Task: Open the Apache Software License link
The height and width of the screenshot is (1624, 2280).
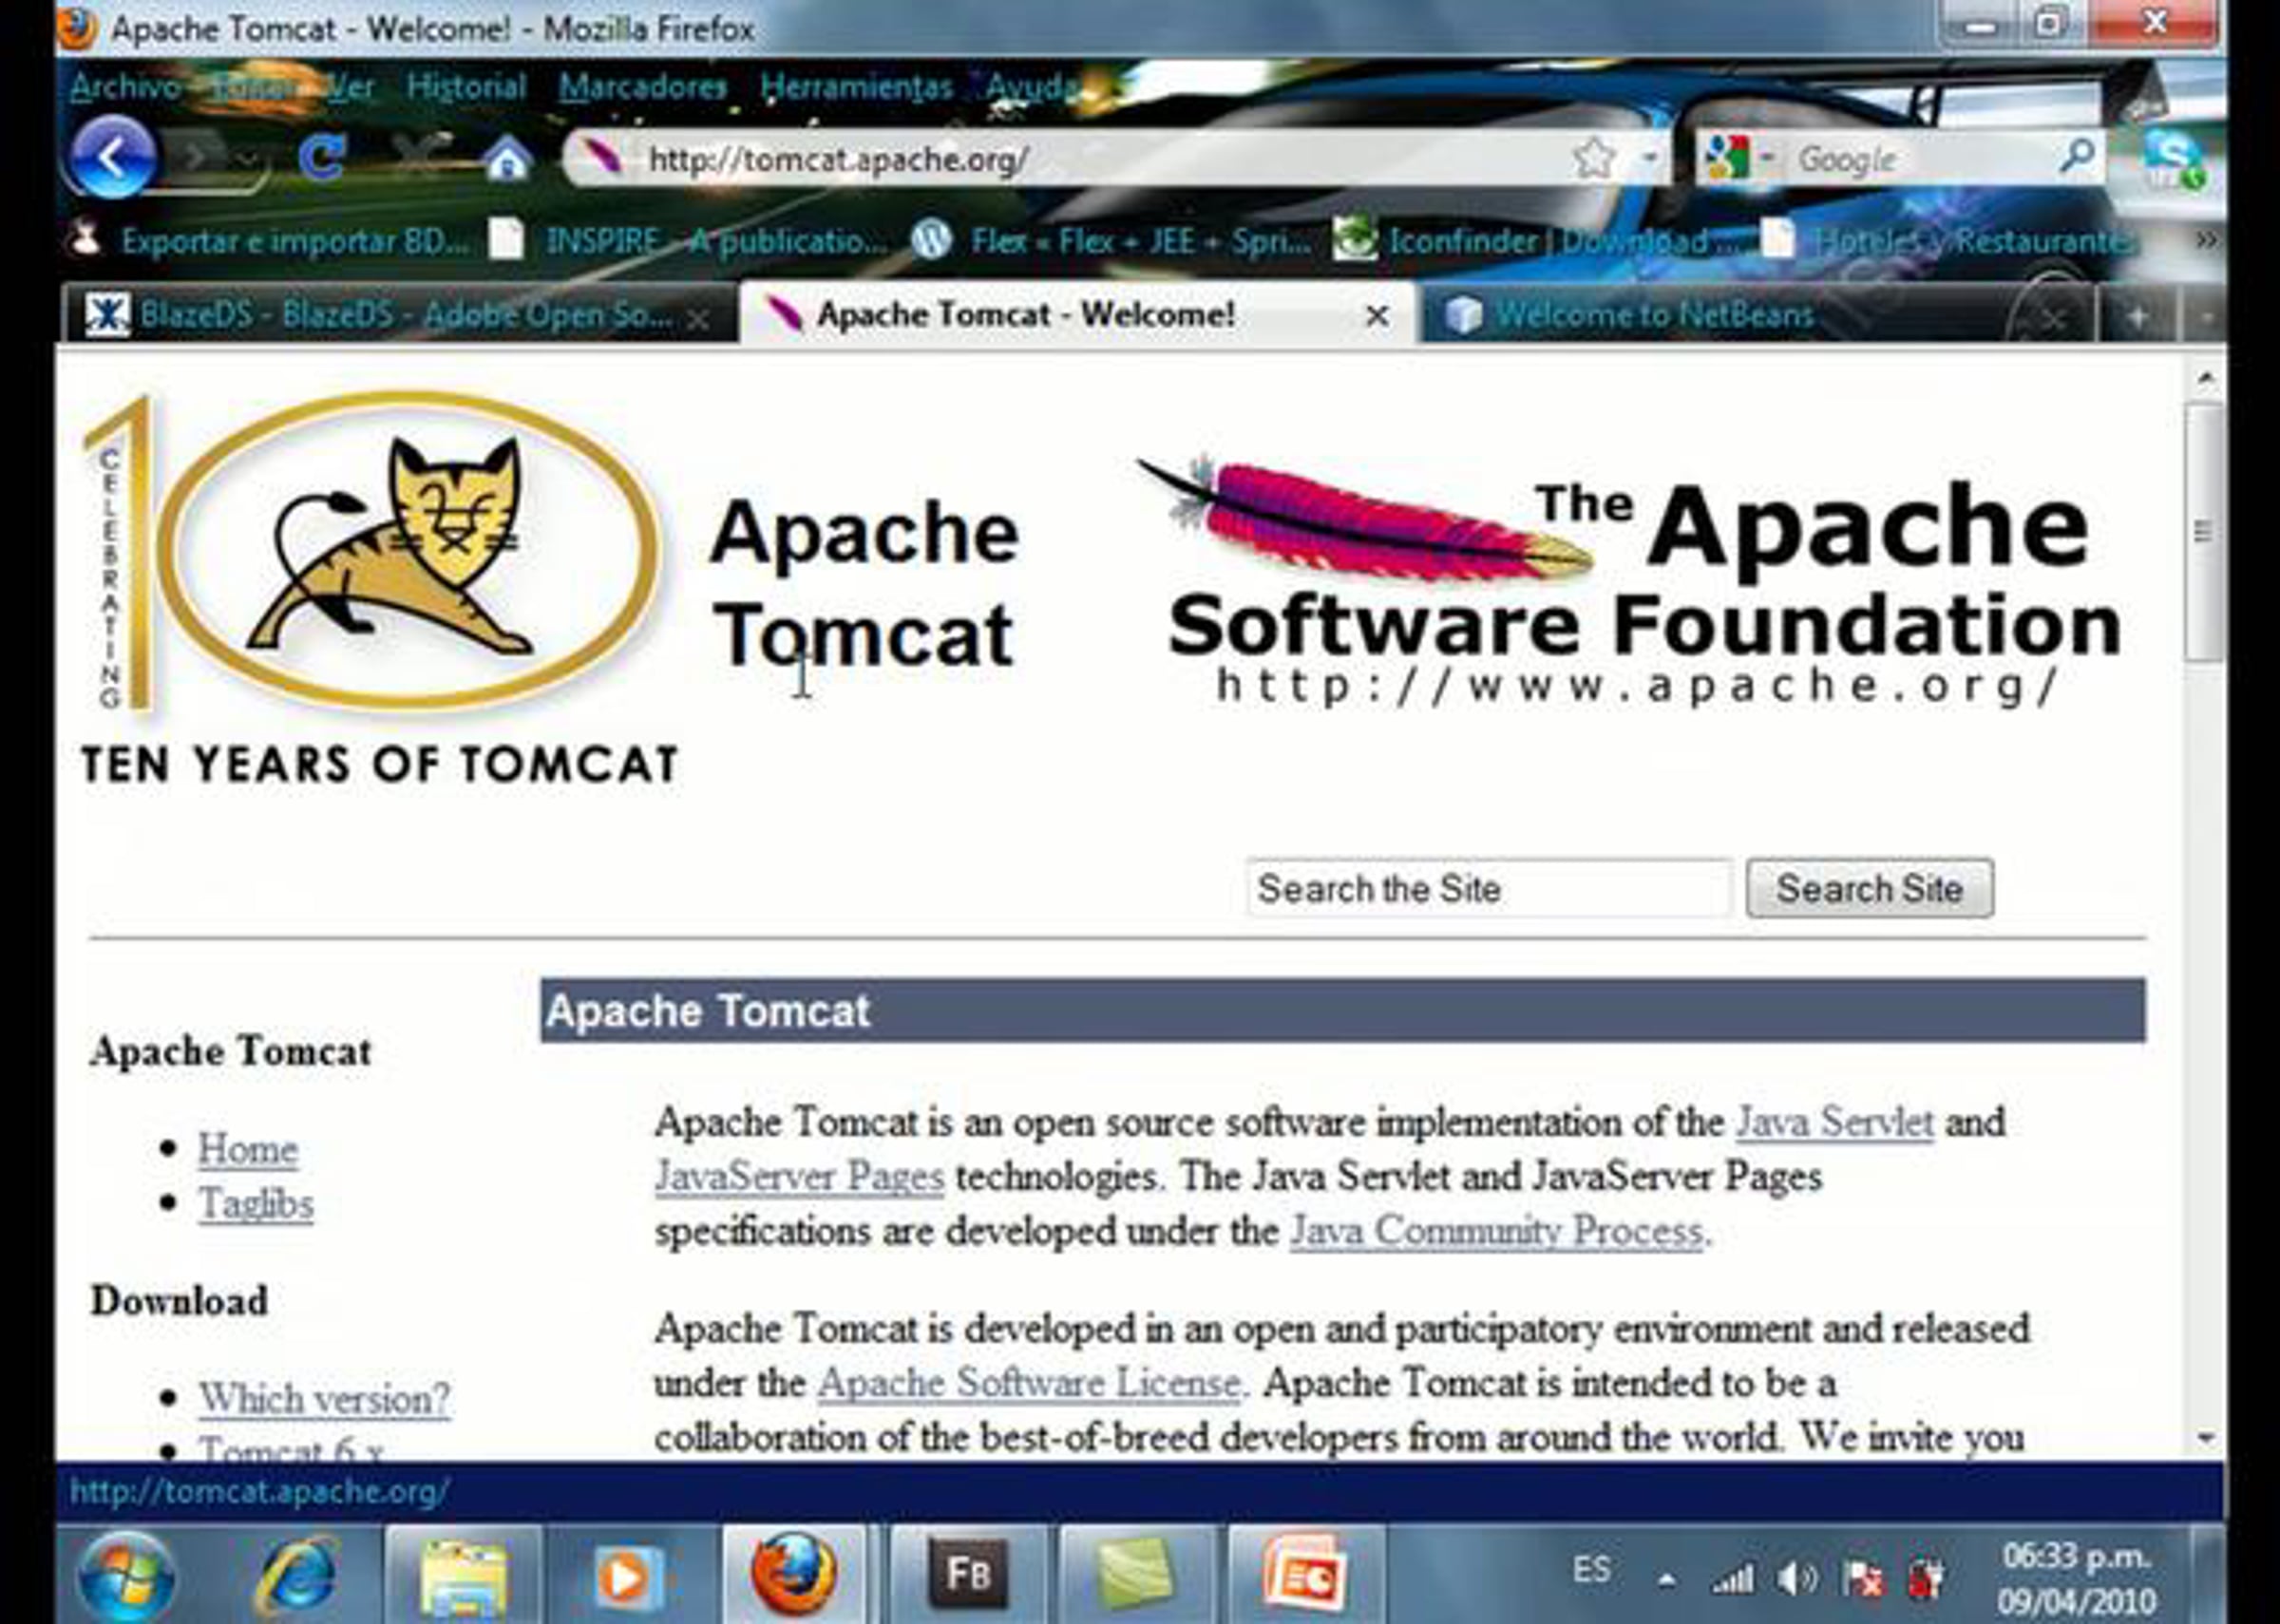Action: click(x=1029, y=1384)
